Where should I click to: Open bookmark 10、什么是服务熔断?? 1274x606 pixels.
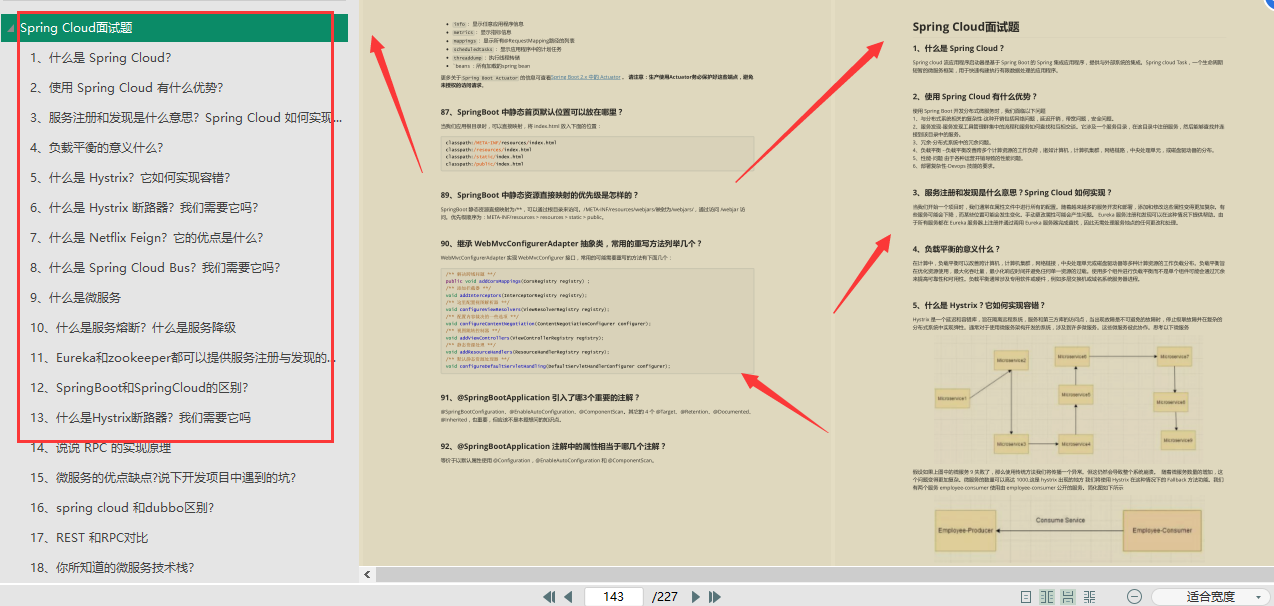(133, 328)
